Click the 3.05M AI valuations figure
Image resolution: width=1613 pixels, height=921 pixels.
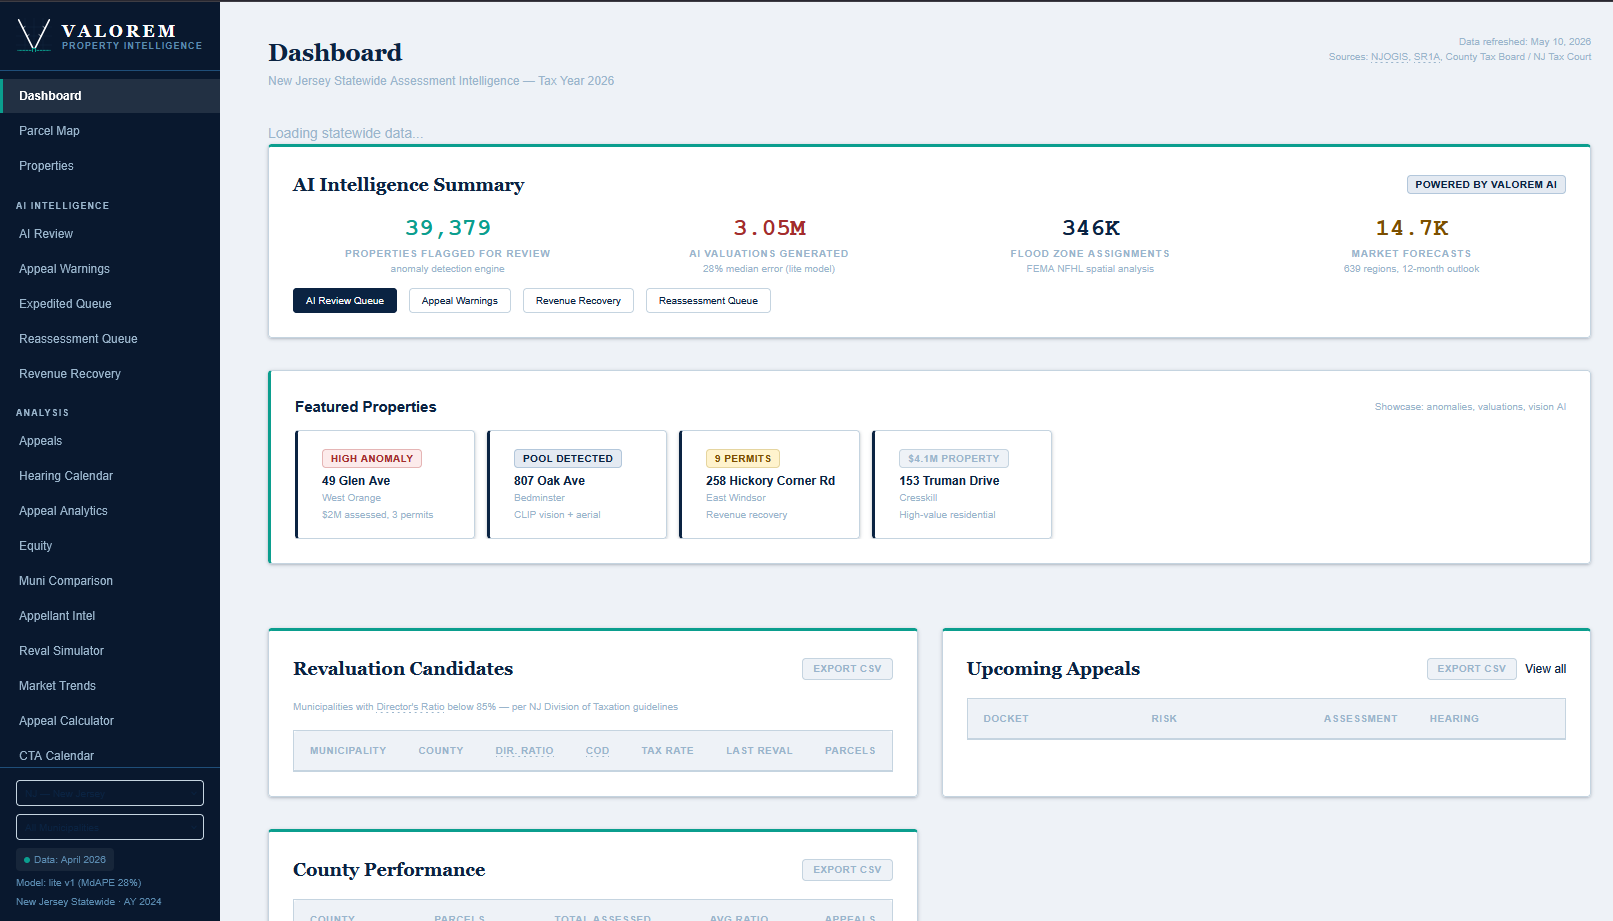(769, 228)
